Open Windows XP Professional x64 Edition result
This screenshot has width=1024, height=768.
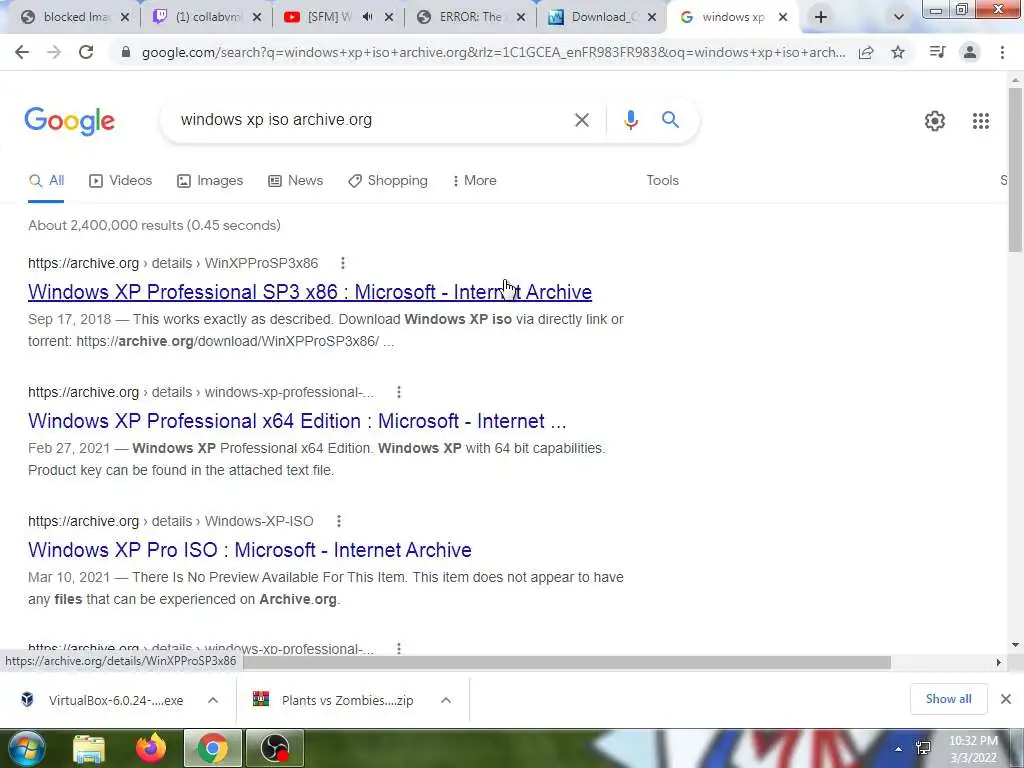297,421
